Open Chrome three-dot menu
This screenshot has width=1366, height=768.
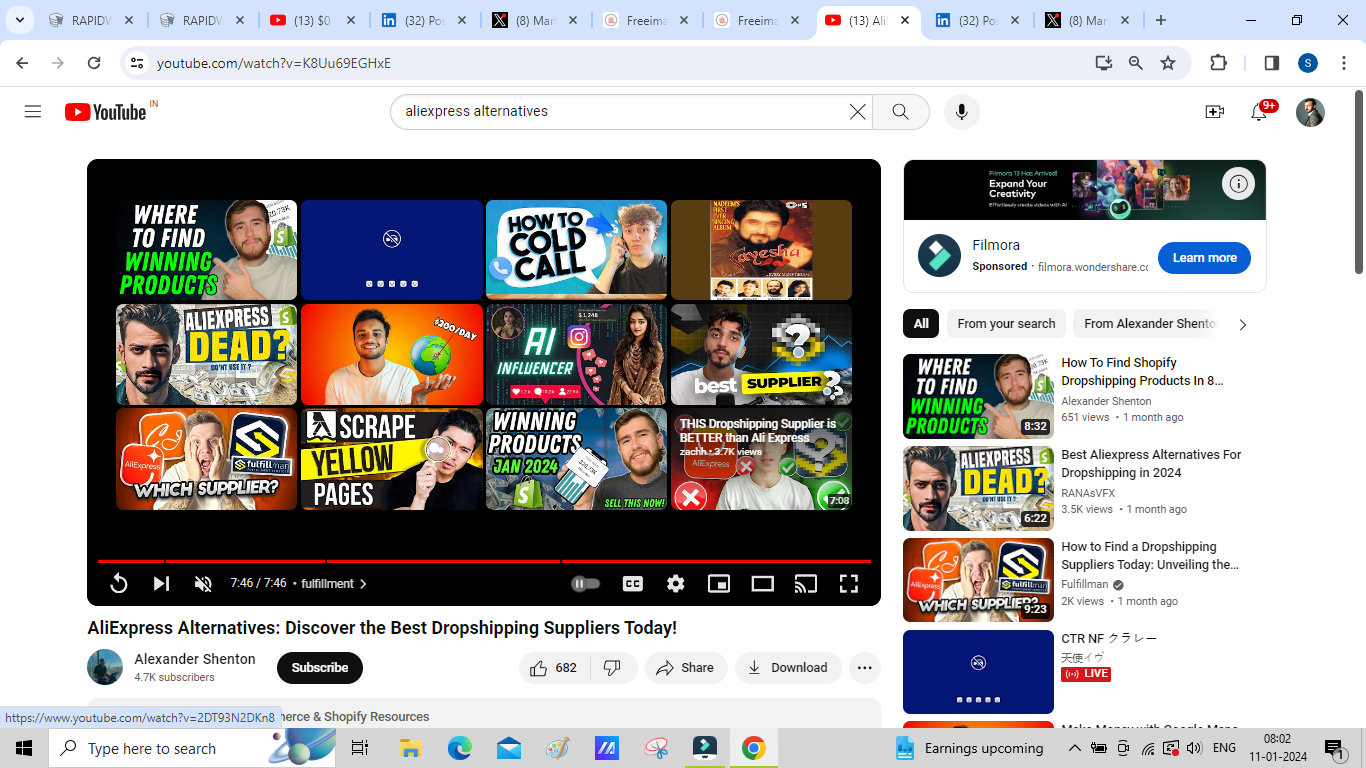(x=1343, y=63)
